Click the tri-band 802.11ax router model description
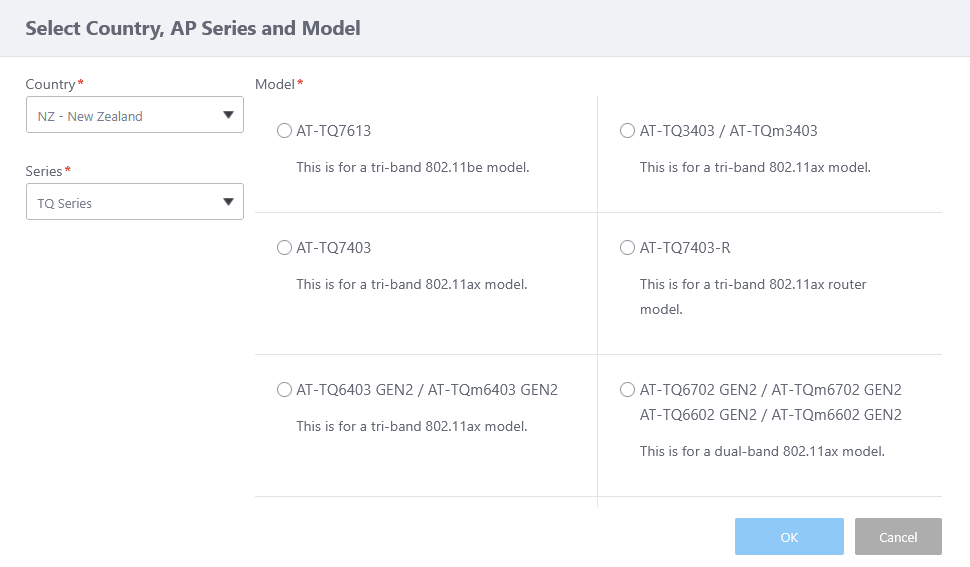This screenshot has width=970, height=567. (752, 296)
